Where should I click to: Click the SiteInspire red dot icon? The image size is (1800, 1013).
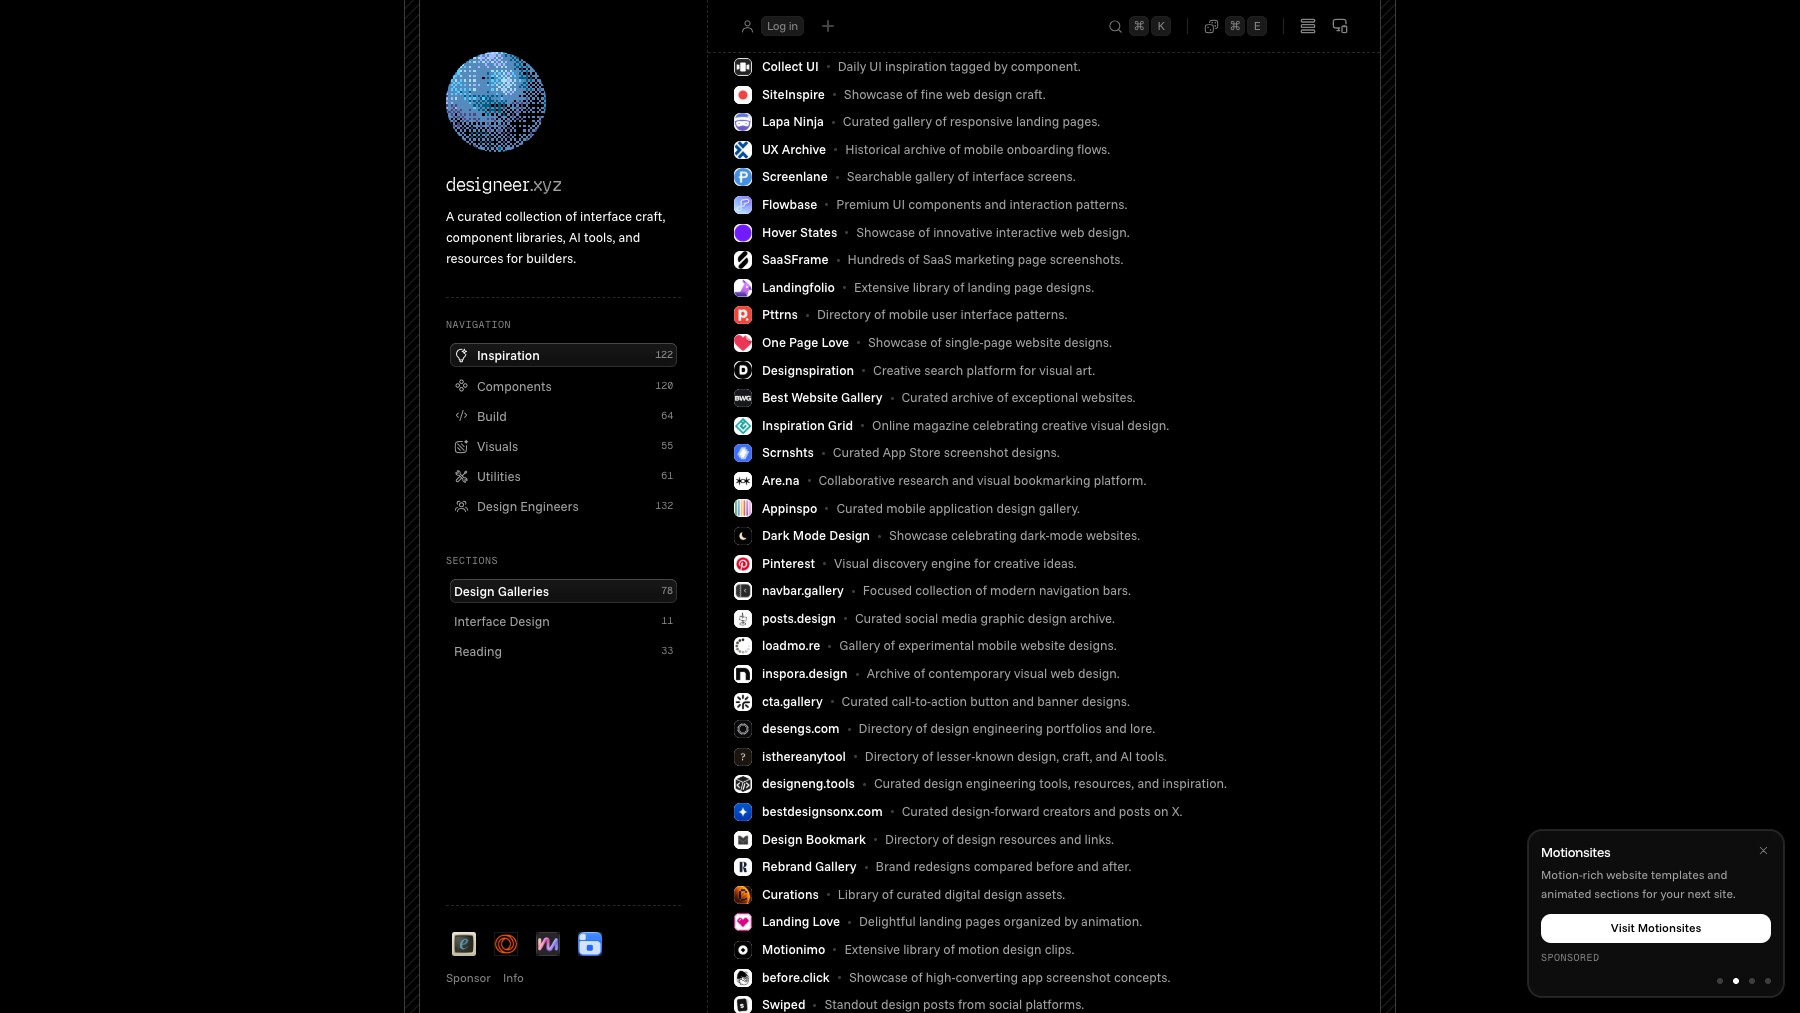(x=743, y=95)
